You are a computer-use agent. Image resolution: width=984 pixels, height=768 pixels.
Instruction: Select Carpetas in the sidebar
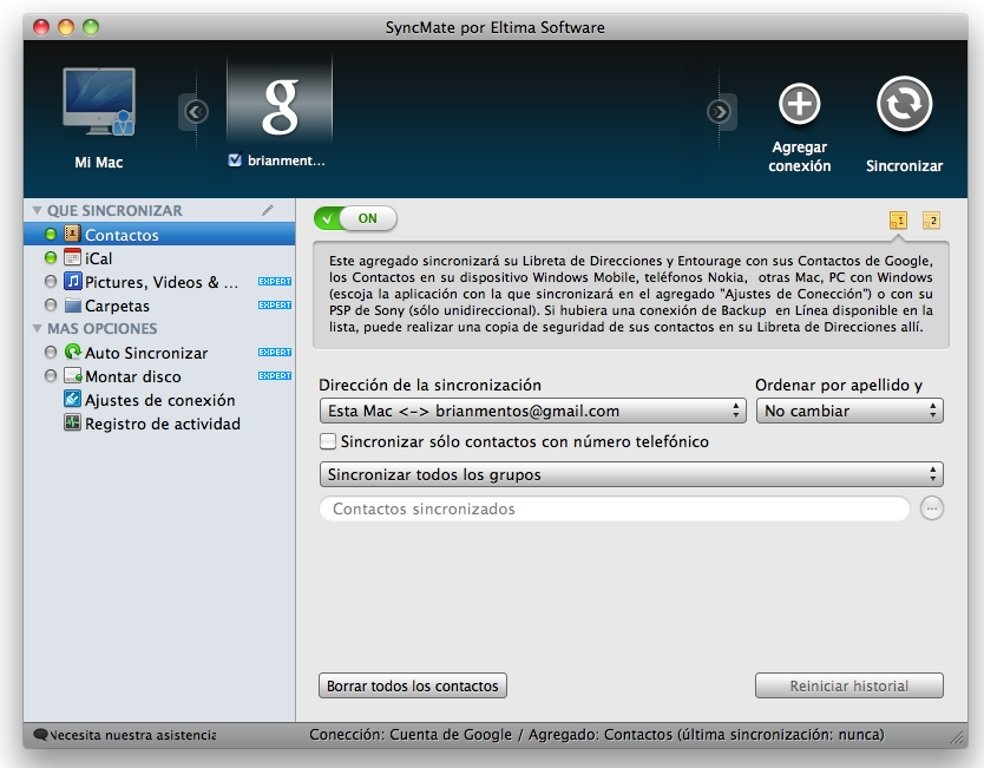[159, 306]
